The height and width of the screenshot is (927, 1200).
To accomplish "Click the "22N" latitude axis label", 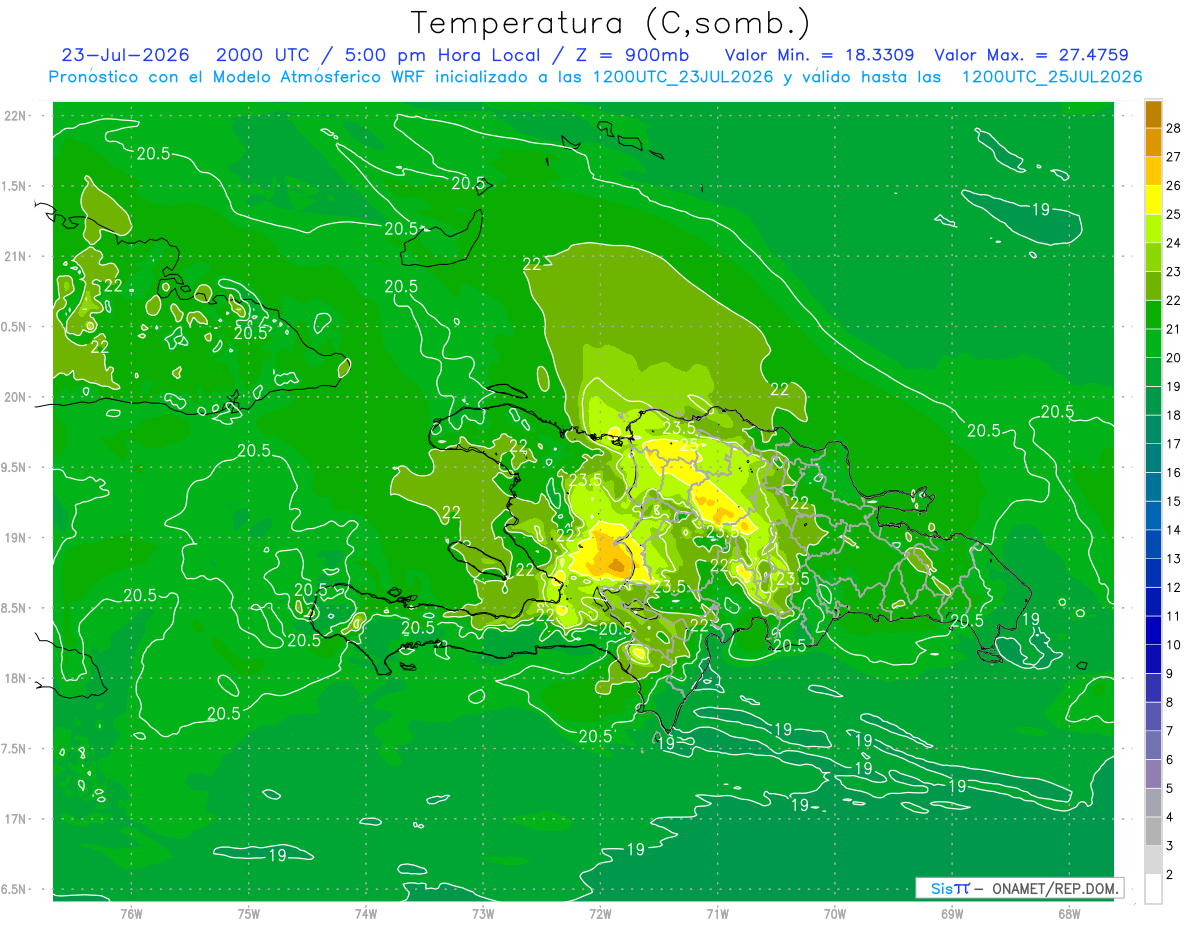I will pyautogui.click(x=16, y=116).
